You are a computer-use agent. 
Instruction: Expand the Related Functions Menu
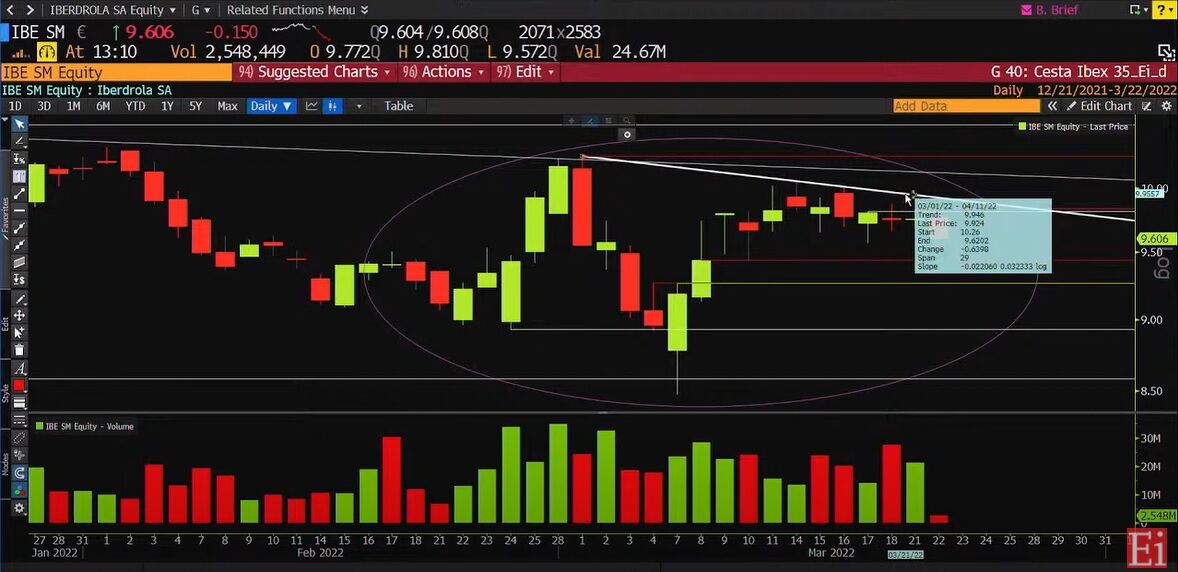coord(298,10)
